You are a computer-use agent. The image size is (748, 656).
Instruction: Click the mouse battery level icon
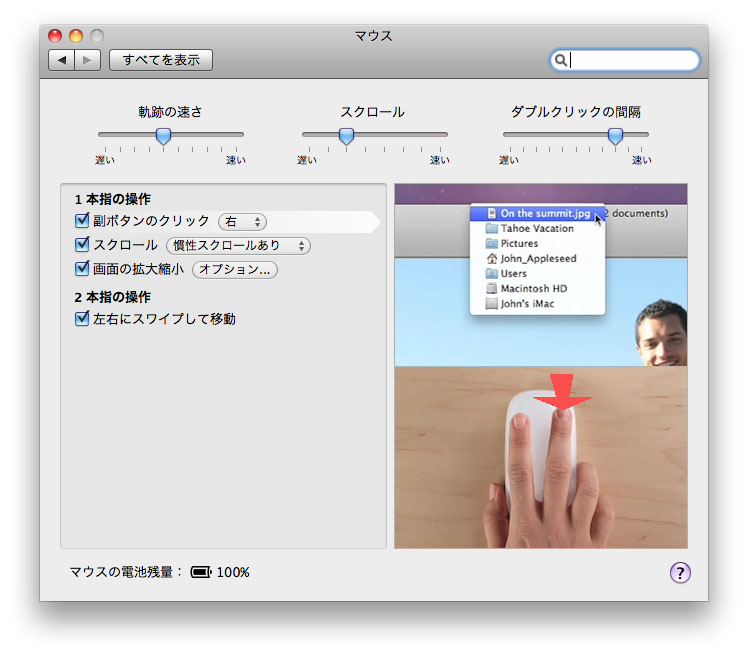201,572
